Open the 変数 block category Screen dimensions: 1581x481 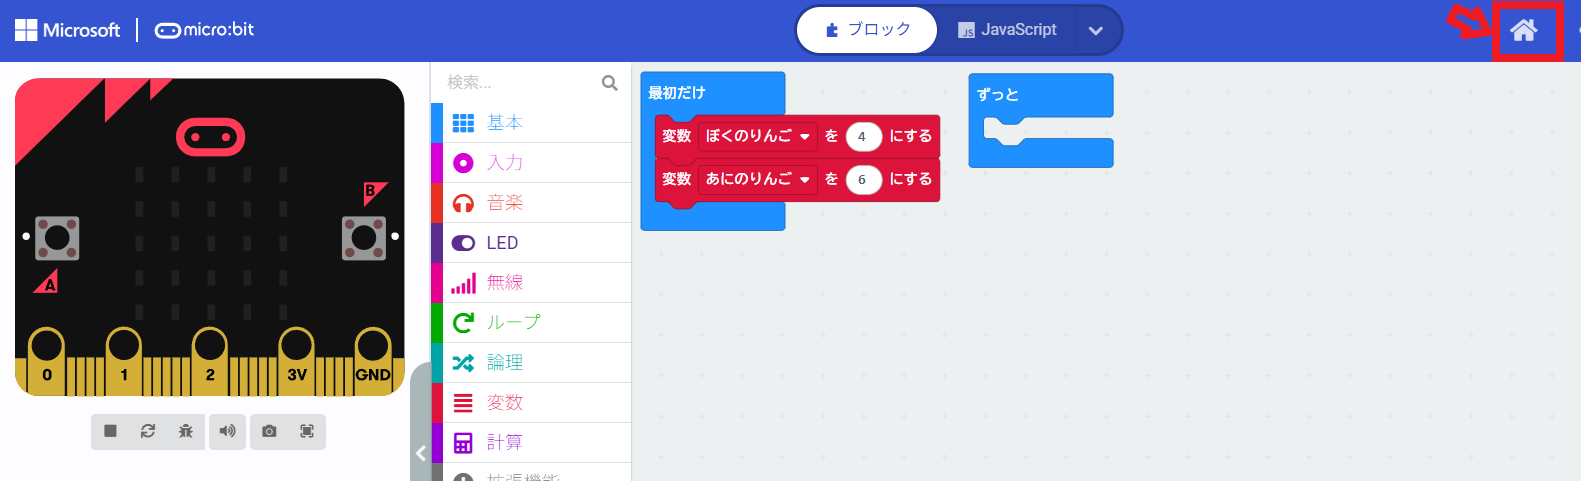tap(531, 403)
